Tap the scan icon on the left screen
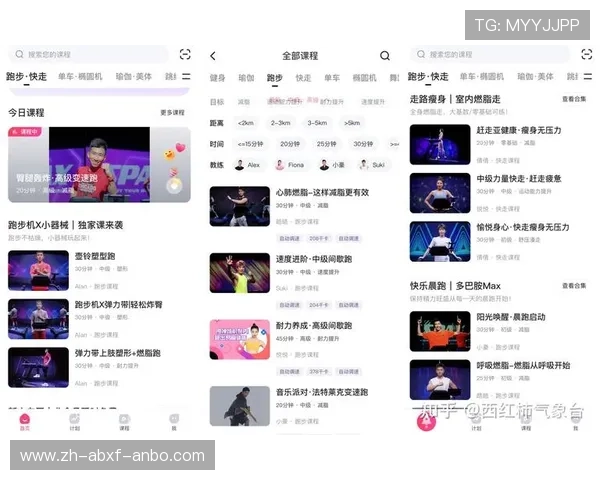The width and height of the screenshot is (600, 480). pyautogui.click(x=185, y=54)
